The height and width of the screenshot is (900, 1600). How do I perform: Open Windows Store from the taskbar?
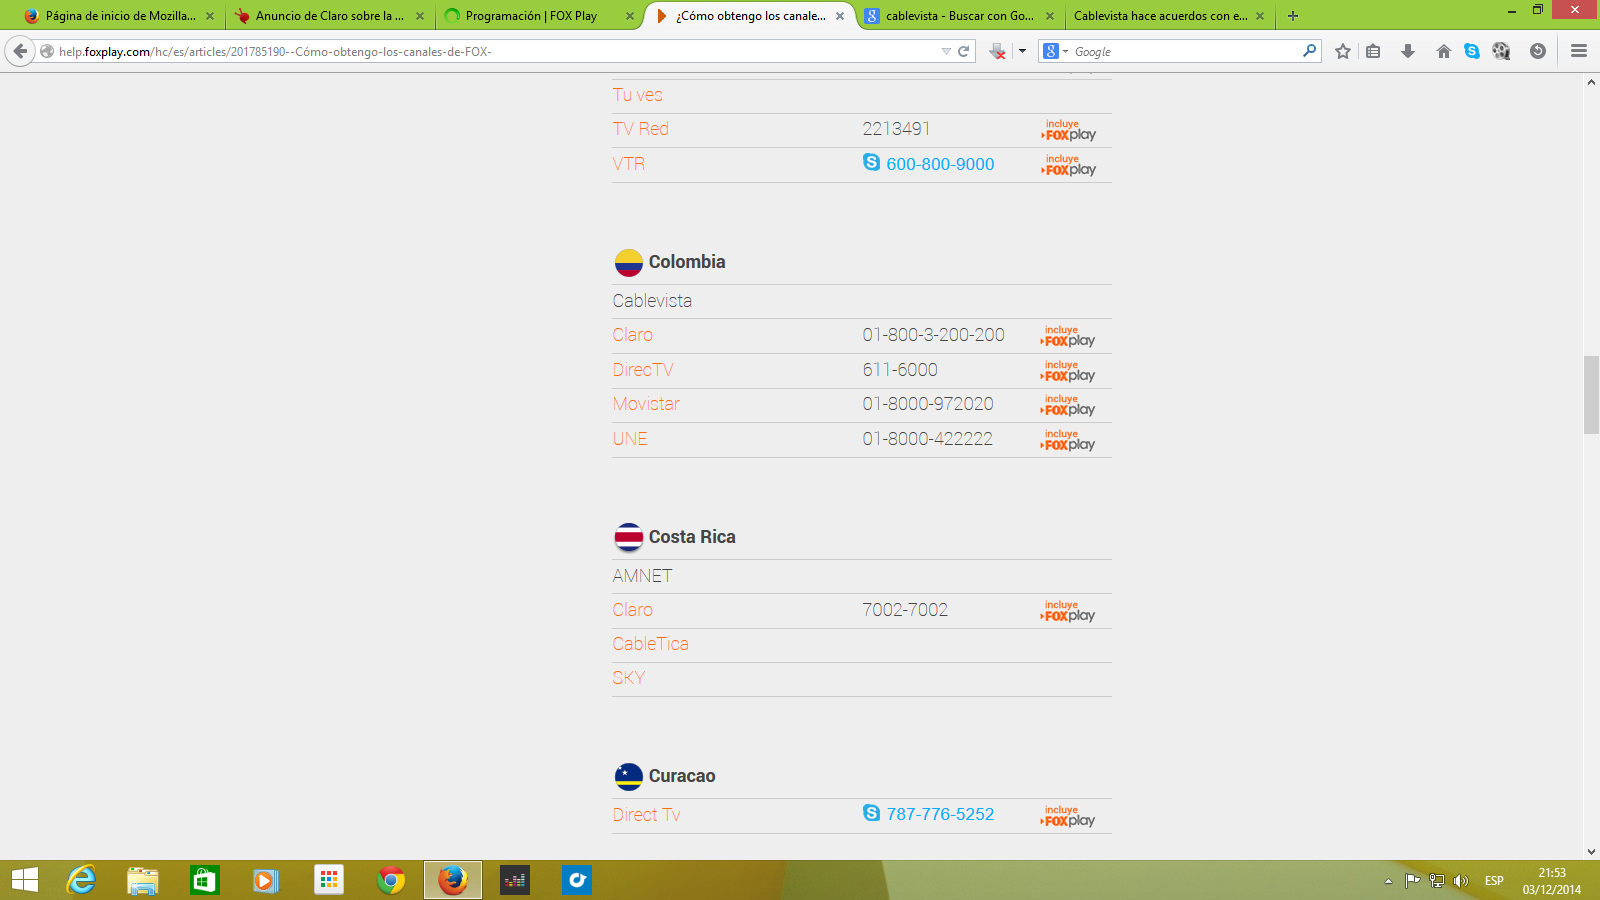[205, 880]
